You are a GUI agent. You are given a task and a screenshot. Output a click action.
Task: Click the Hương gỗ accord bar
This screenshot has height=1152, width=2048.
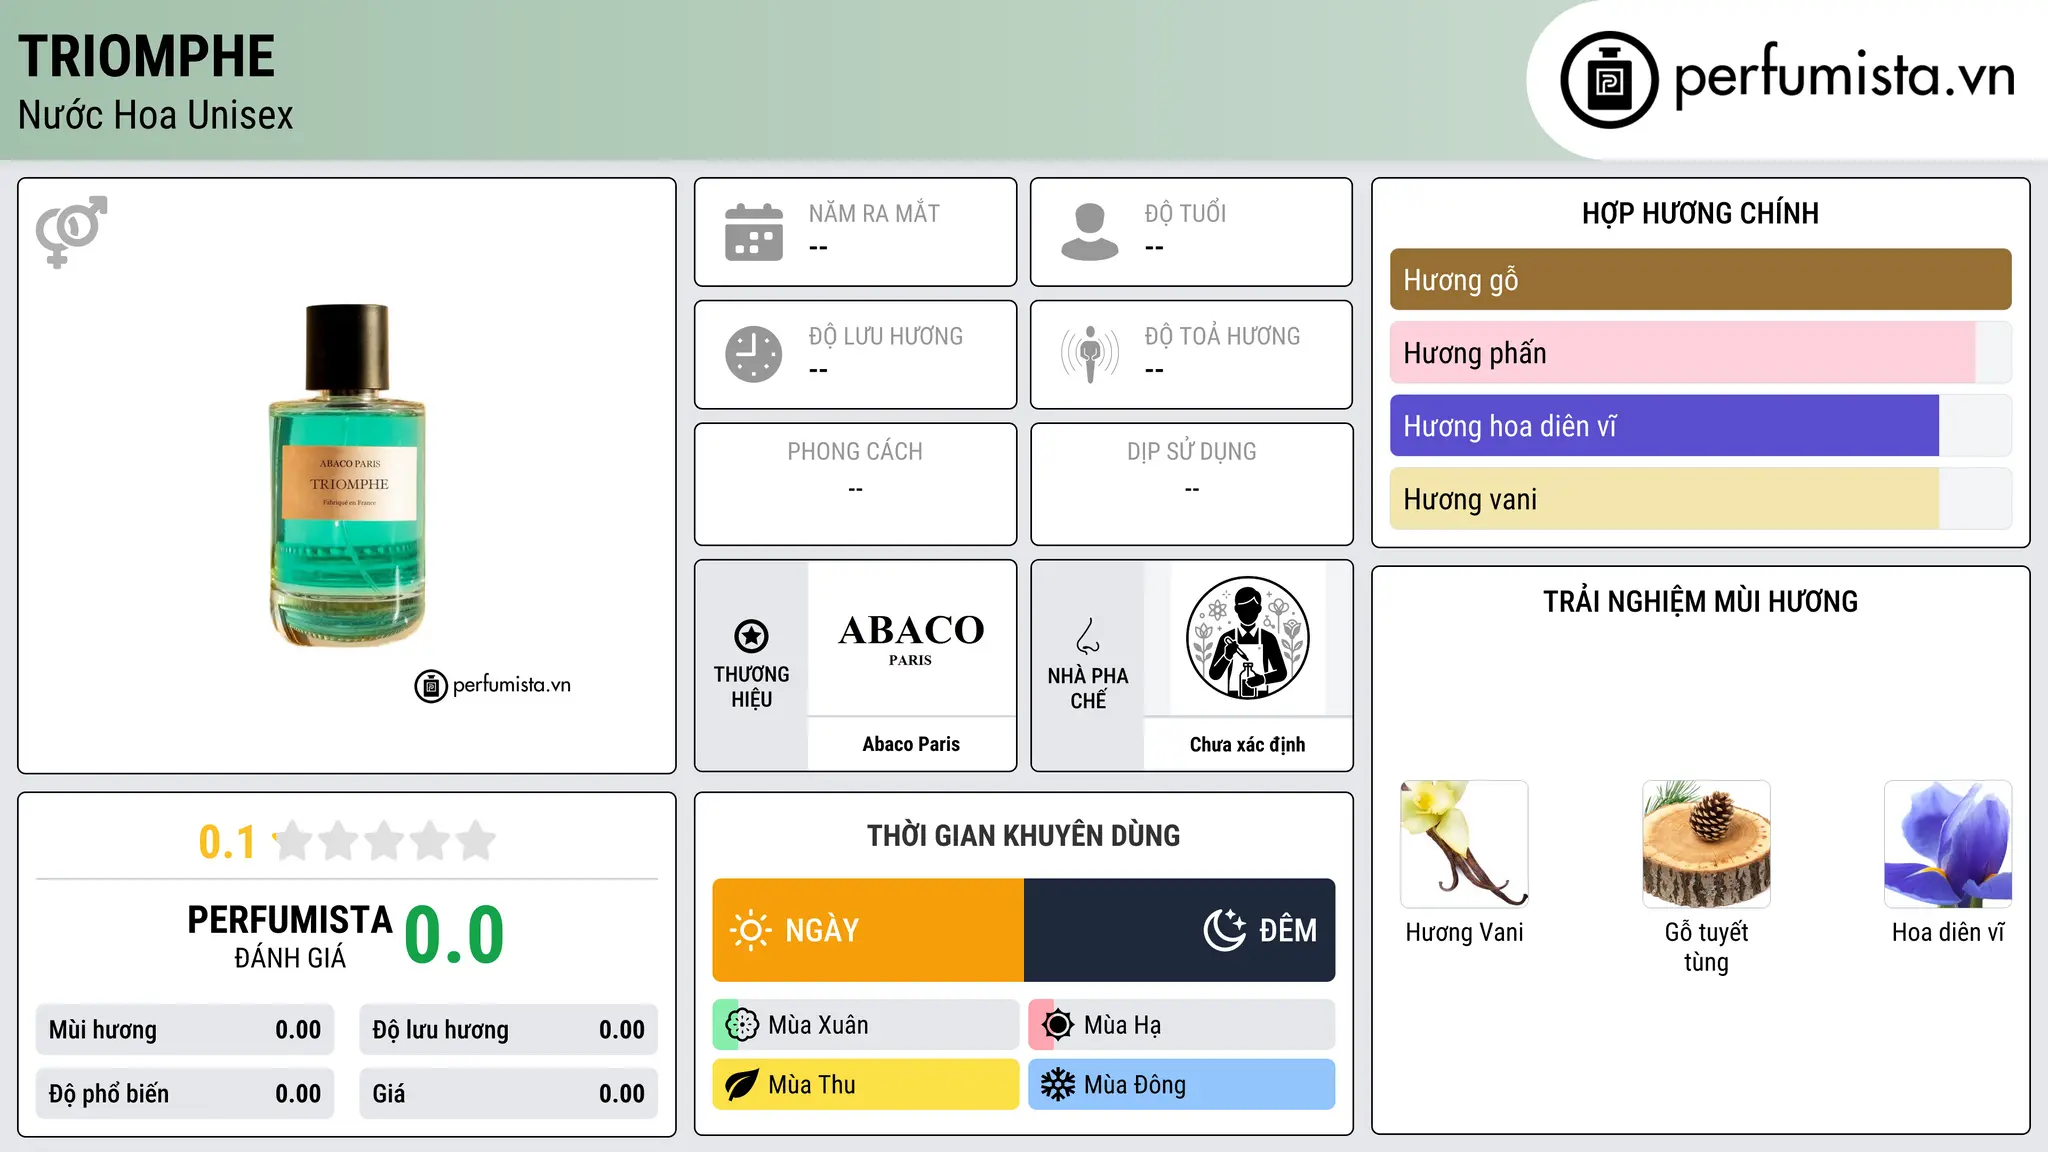[1700, 280]
